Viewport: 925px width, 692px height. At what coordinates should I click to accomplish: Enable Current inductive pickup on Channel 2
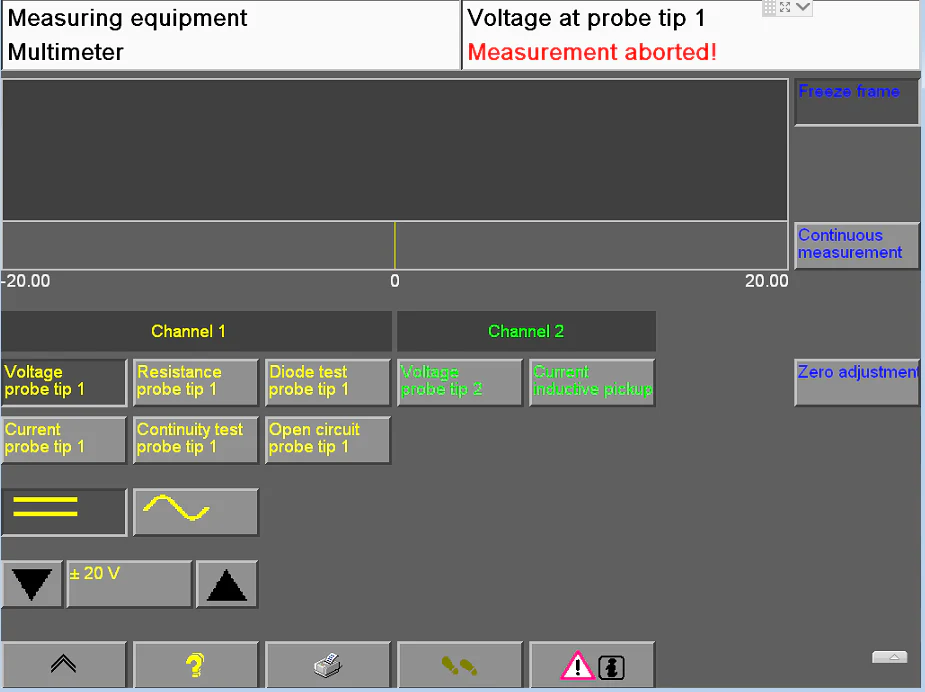click(x=592, y=382)
